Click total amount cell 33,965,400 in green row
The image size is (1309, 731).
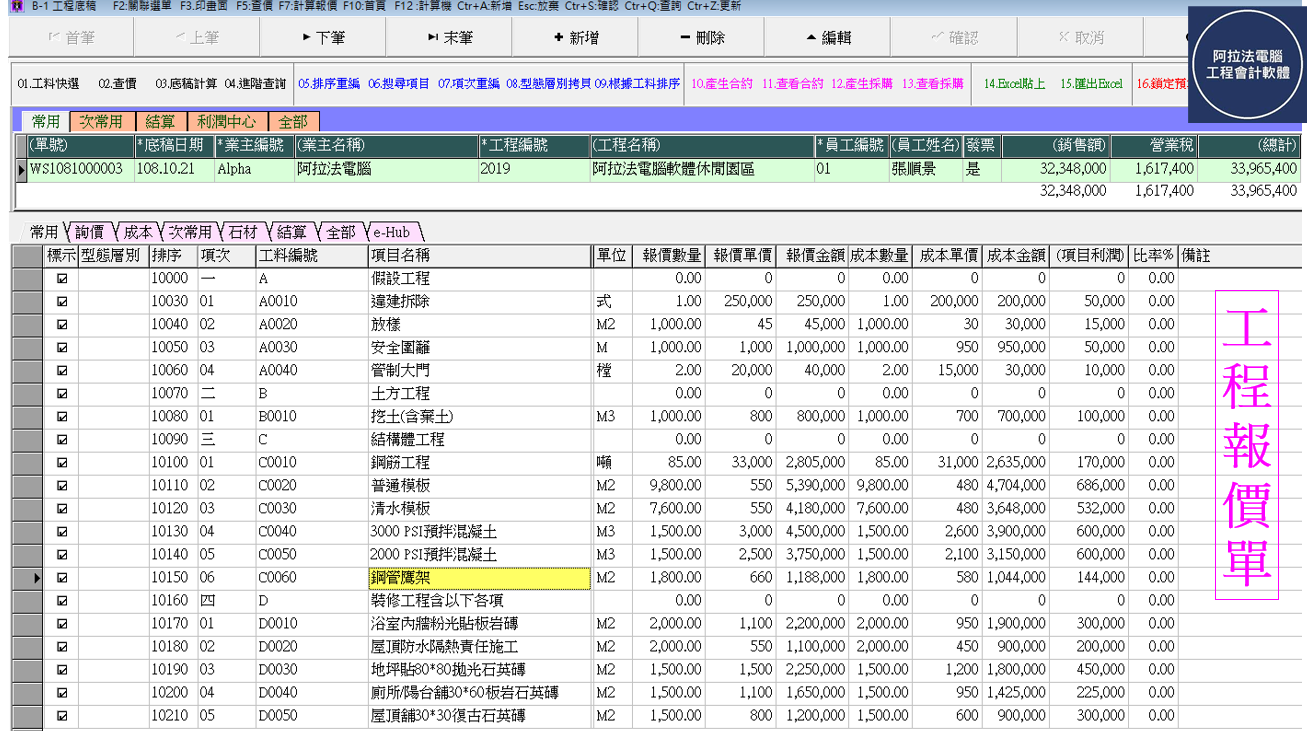tap(1251, 170)
